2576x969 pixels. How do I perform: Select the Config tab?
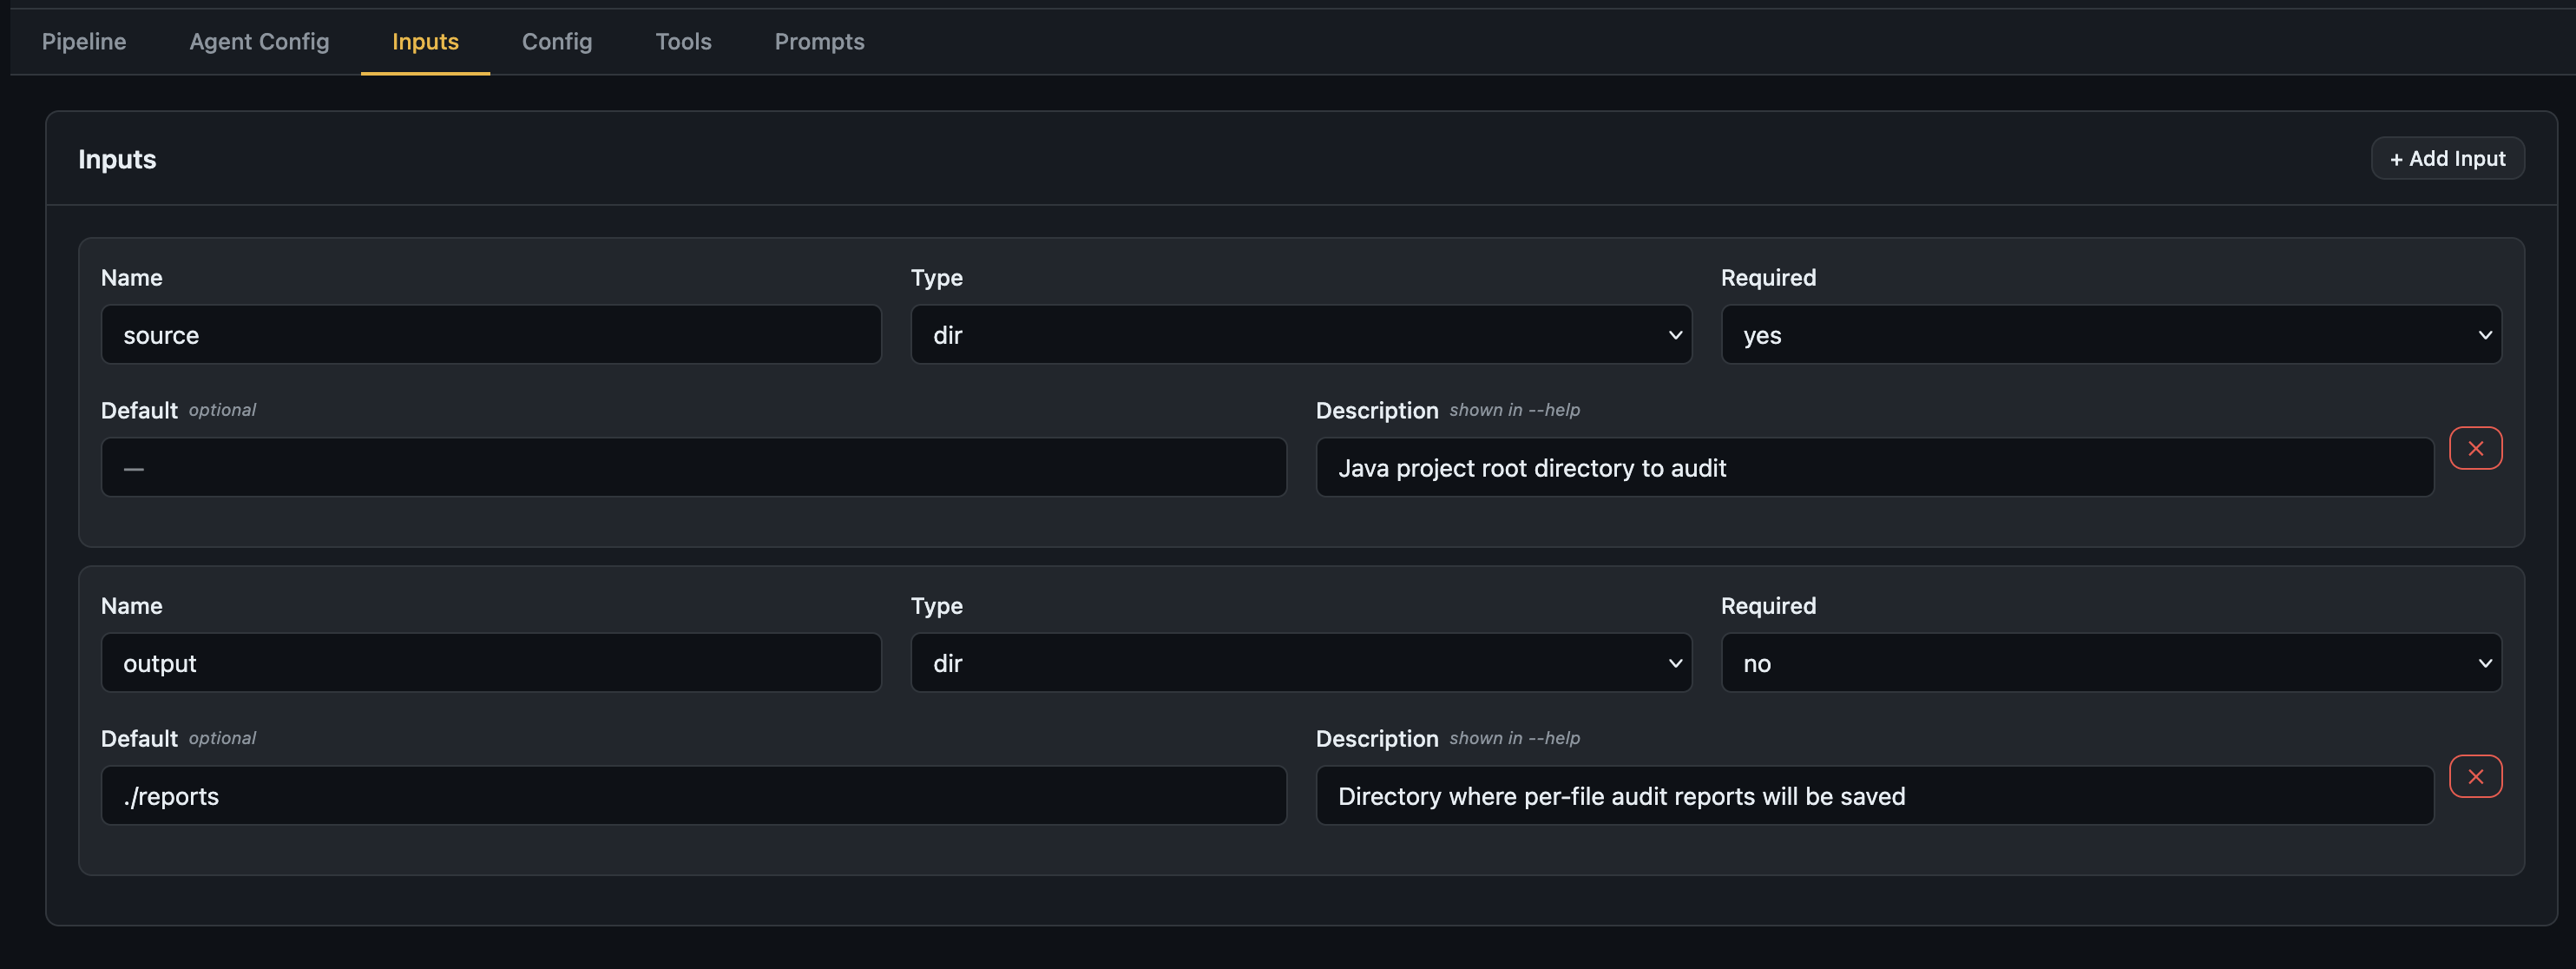(556, 42)
